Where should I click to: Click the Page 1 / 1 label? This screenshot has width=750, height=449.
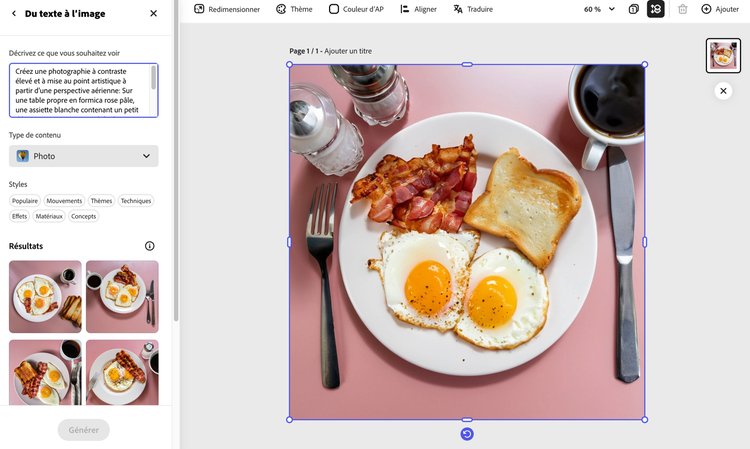tap(304, 51)
